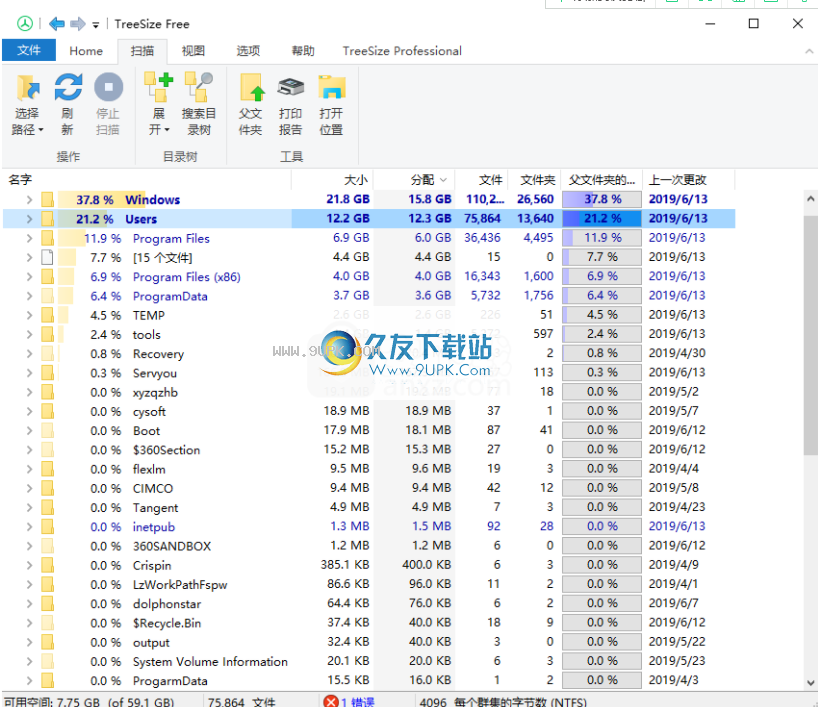Sort by the 名字 column header
This screenshot has height=707, width=818.
click(146, 180)
